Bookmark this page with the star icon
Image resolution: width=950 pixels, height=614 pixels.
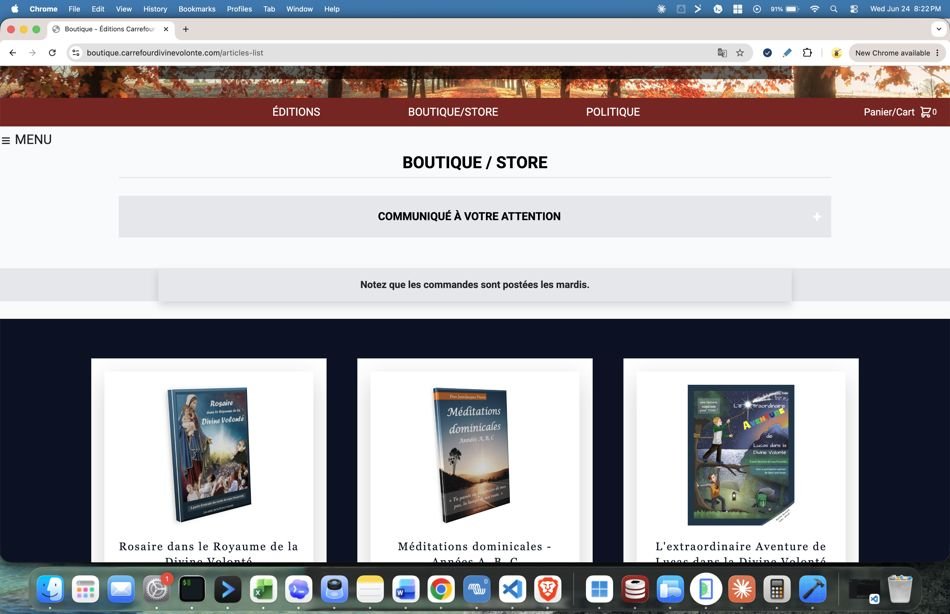740,53
